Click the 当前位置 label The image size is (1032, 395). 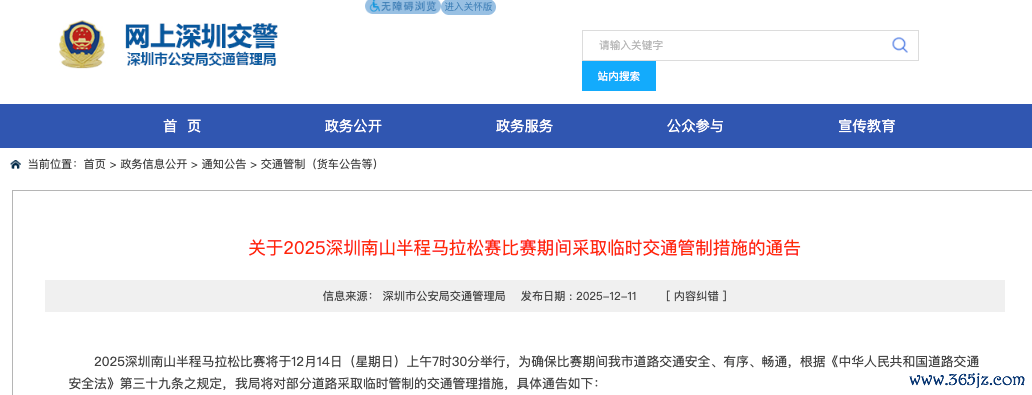pyautogui.click(x=52, y=165)
